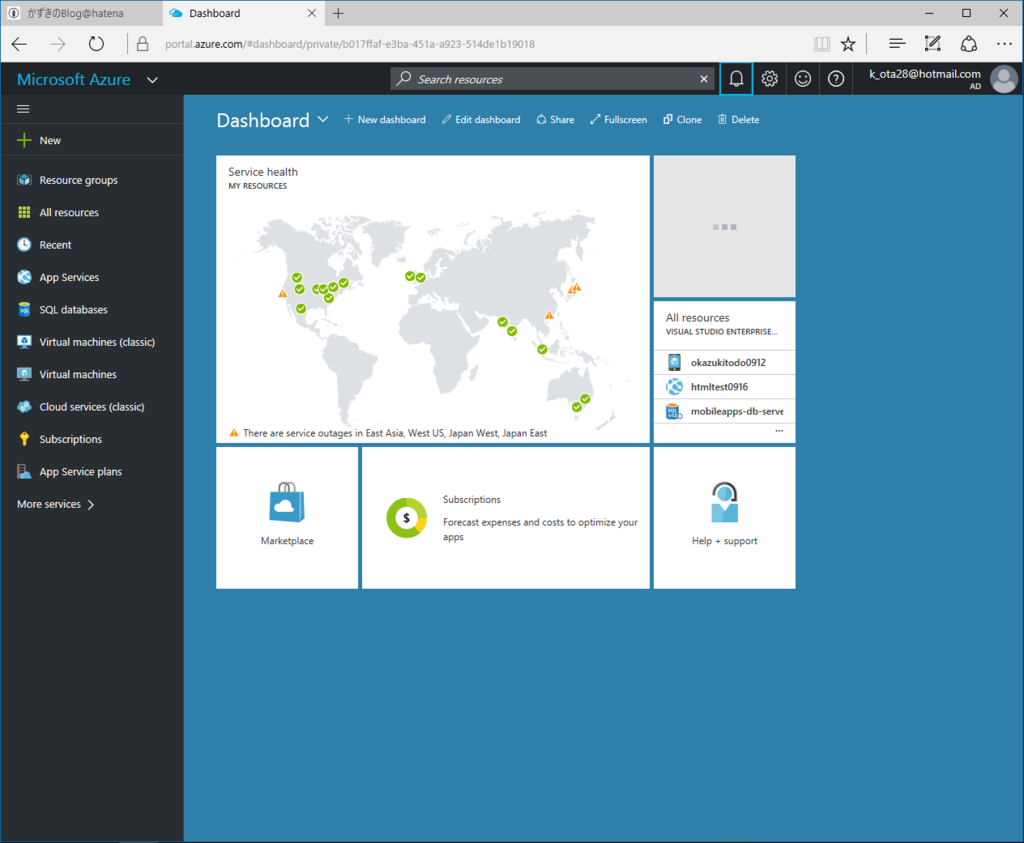Click the service outages warning message
The image size is (1024, 843).
[389, 433]
